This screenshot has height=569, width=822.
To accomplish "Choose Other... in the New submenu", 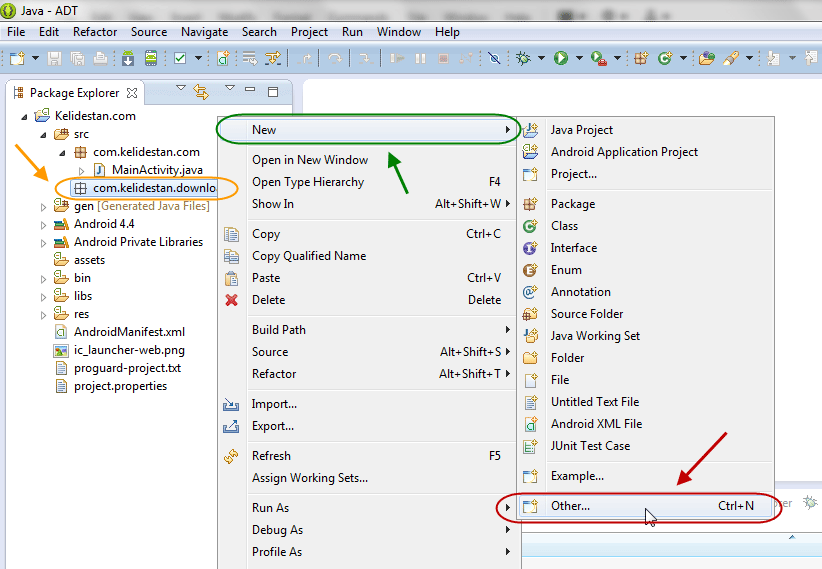I will (645, 506).
